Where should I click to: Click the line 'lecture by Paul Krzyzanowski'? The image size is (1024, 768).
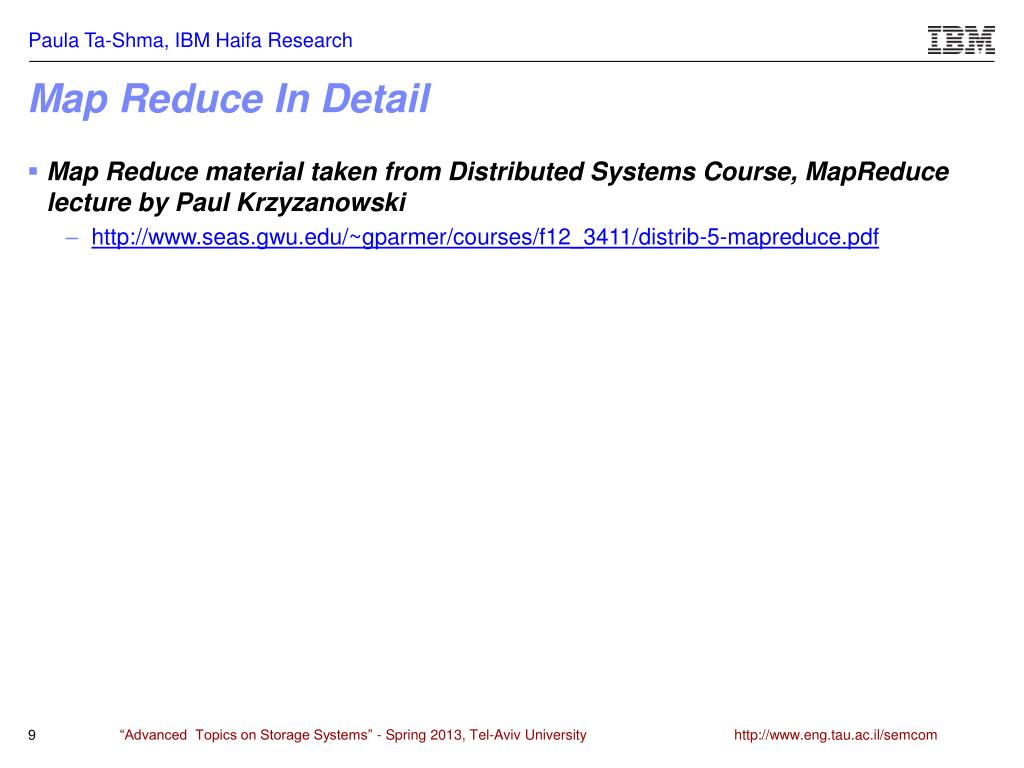[227, 202]
